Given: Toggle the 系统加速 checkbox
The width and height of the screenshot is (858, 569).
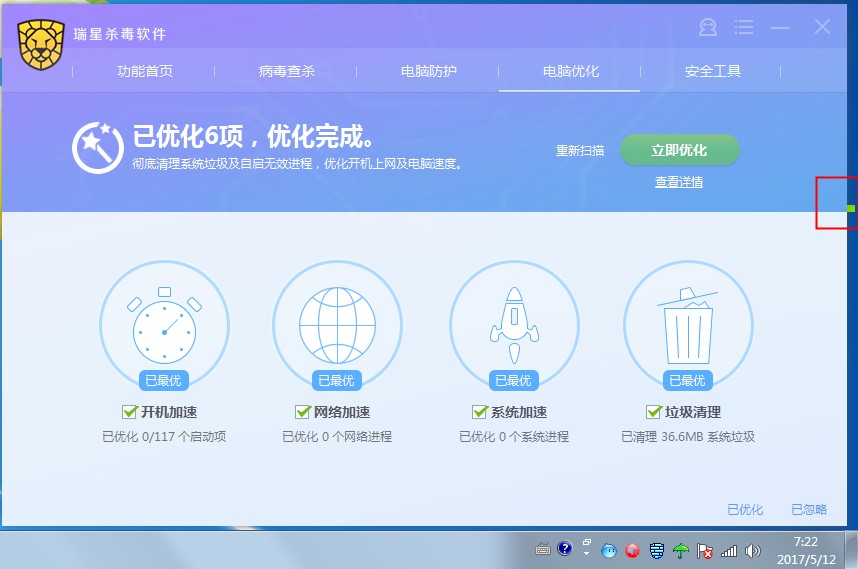Looking at the screenshot, I should (x=480, y=412).
